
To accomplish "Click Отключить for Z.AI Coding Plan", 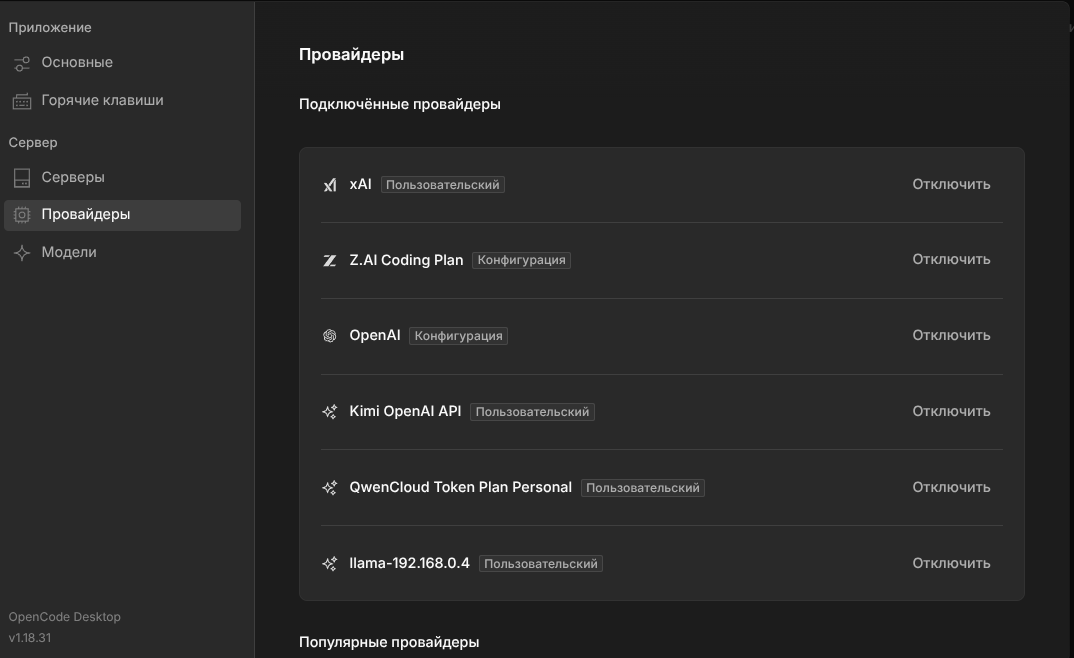I will tap(951, 260).
